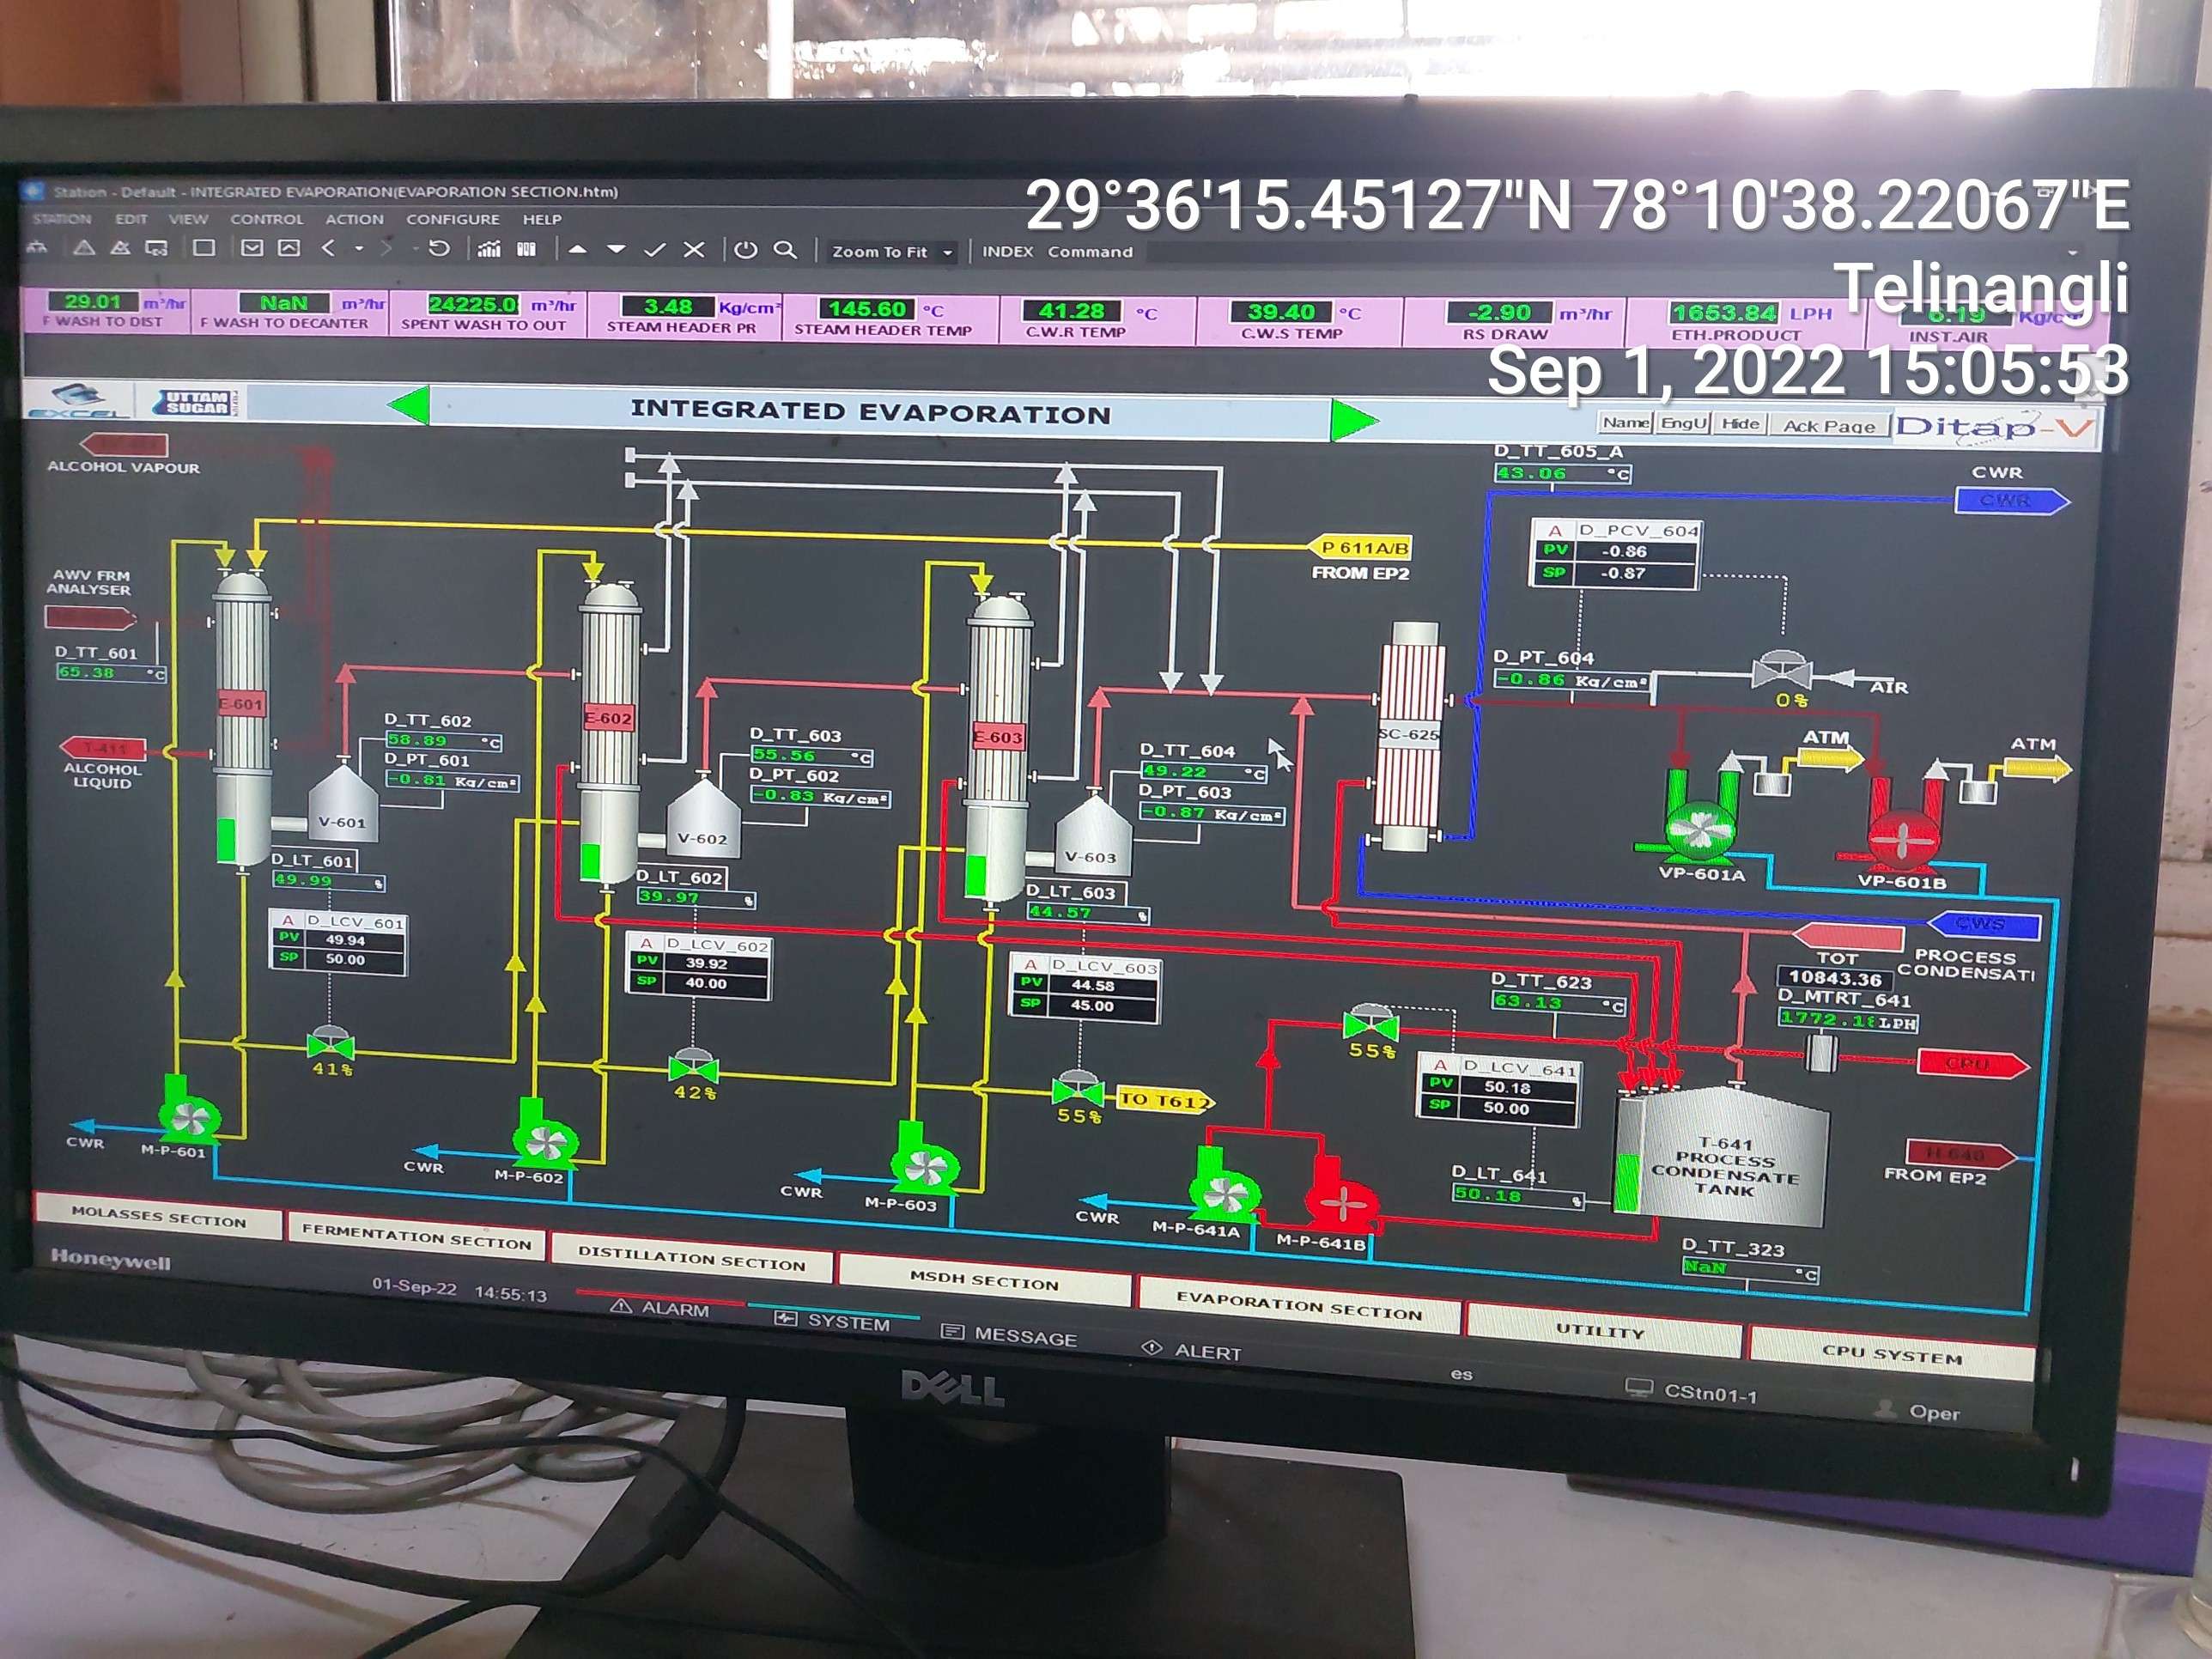
Task: Select the 42% control valve
Action: (692, 1066)
